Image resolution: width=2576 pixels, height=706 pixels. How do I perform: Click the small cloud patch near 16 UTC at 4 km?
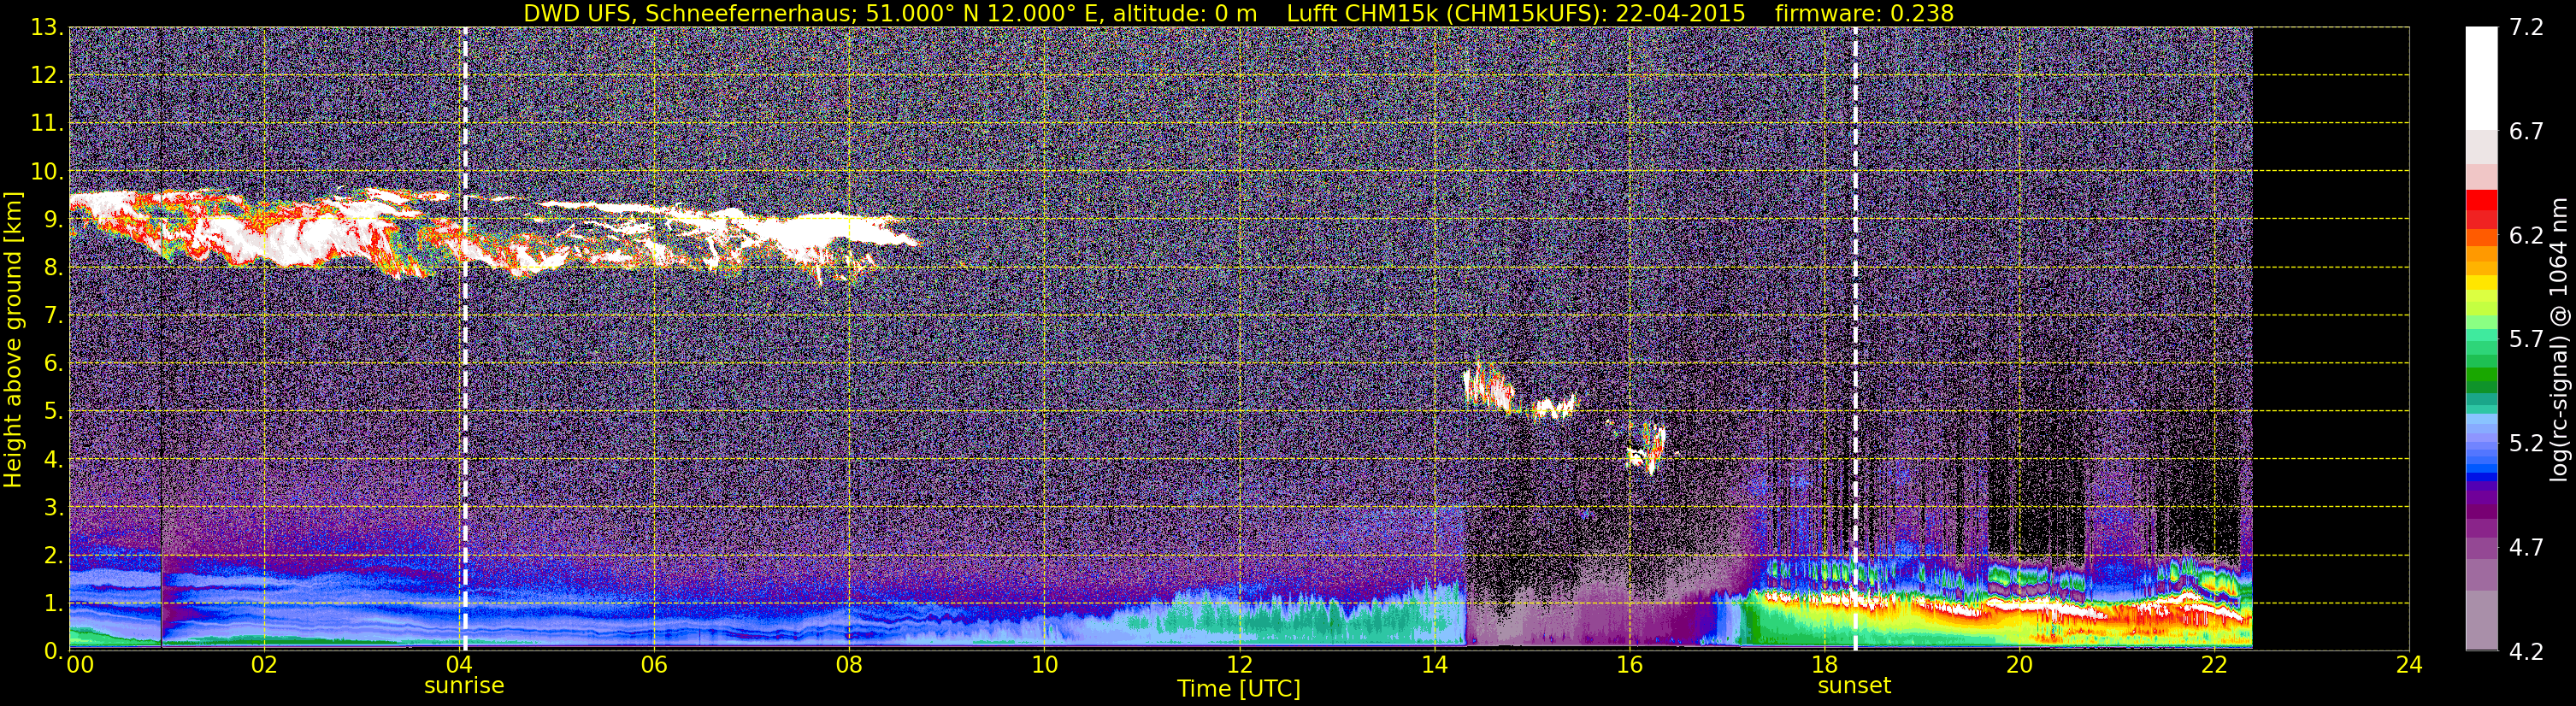(1645, 449)
